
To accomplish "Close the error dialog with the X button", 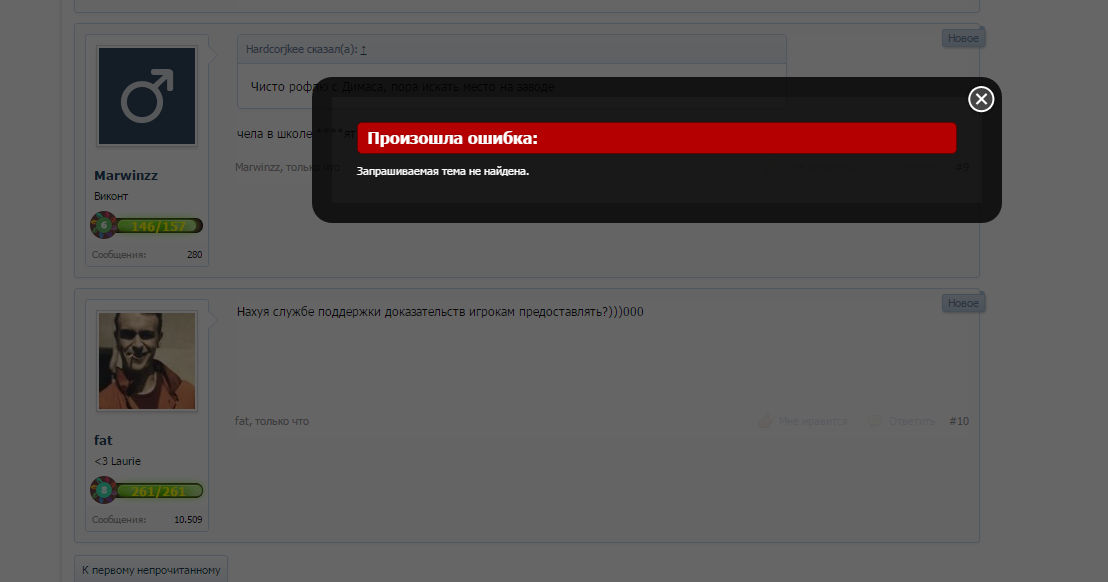I will (x=981, y=100).
